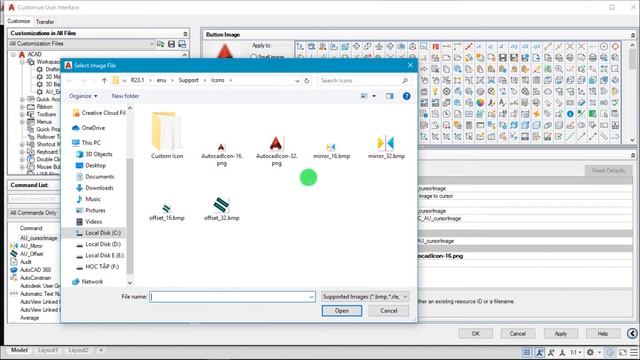Open the All Commands Only filter dropdown
Viewport: 640px width, 360px height.
coord(34,213)
